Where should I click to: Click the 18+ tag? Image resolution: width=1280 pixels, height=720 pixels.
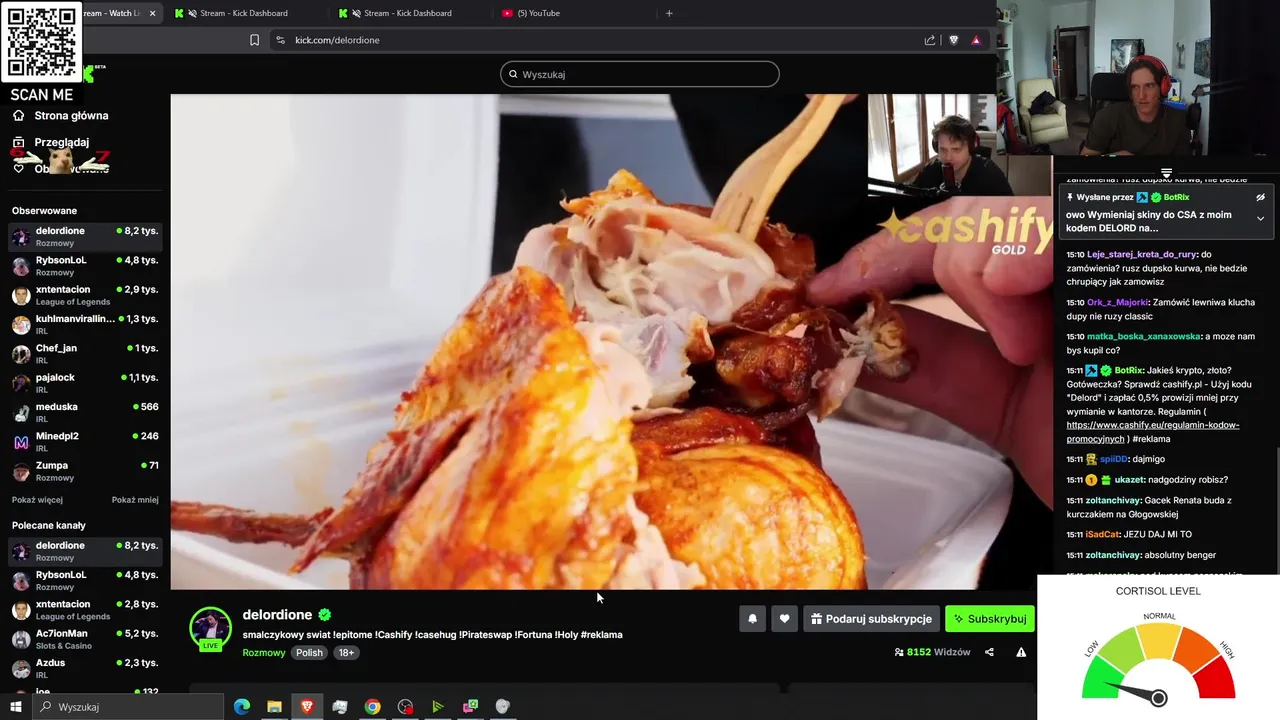[x=345, y=653]
